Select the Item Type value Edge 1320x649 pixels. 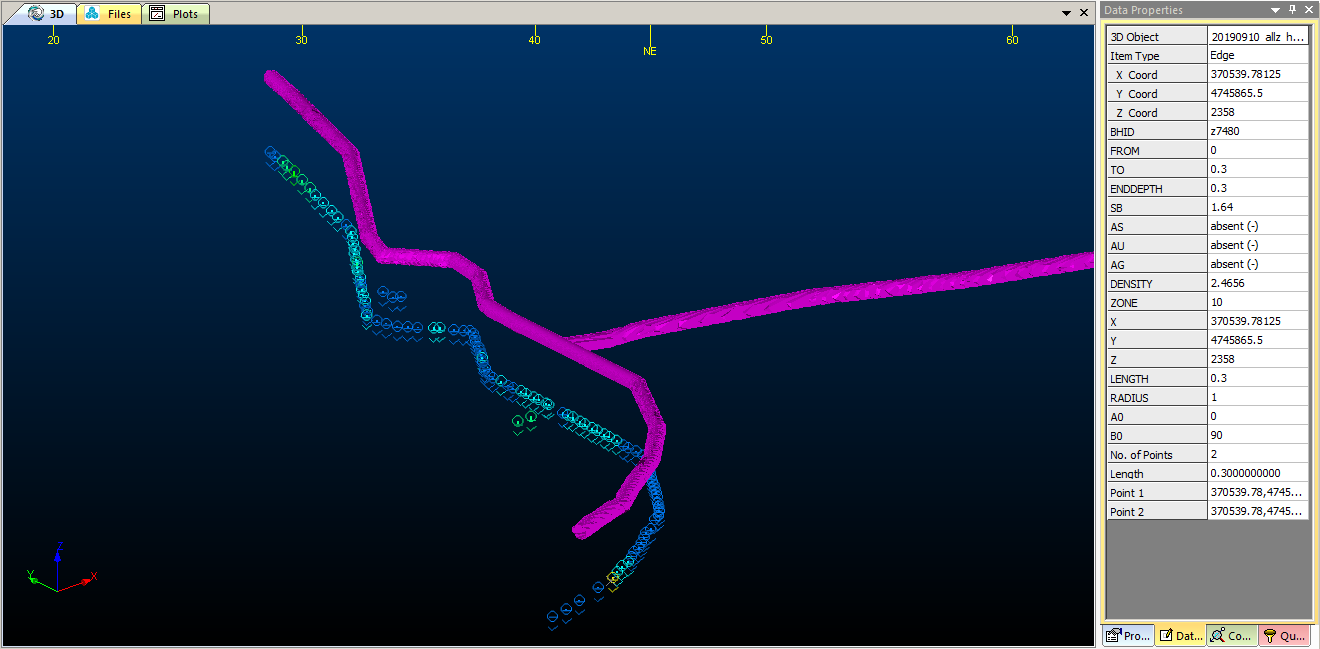[1257, 56]
